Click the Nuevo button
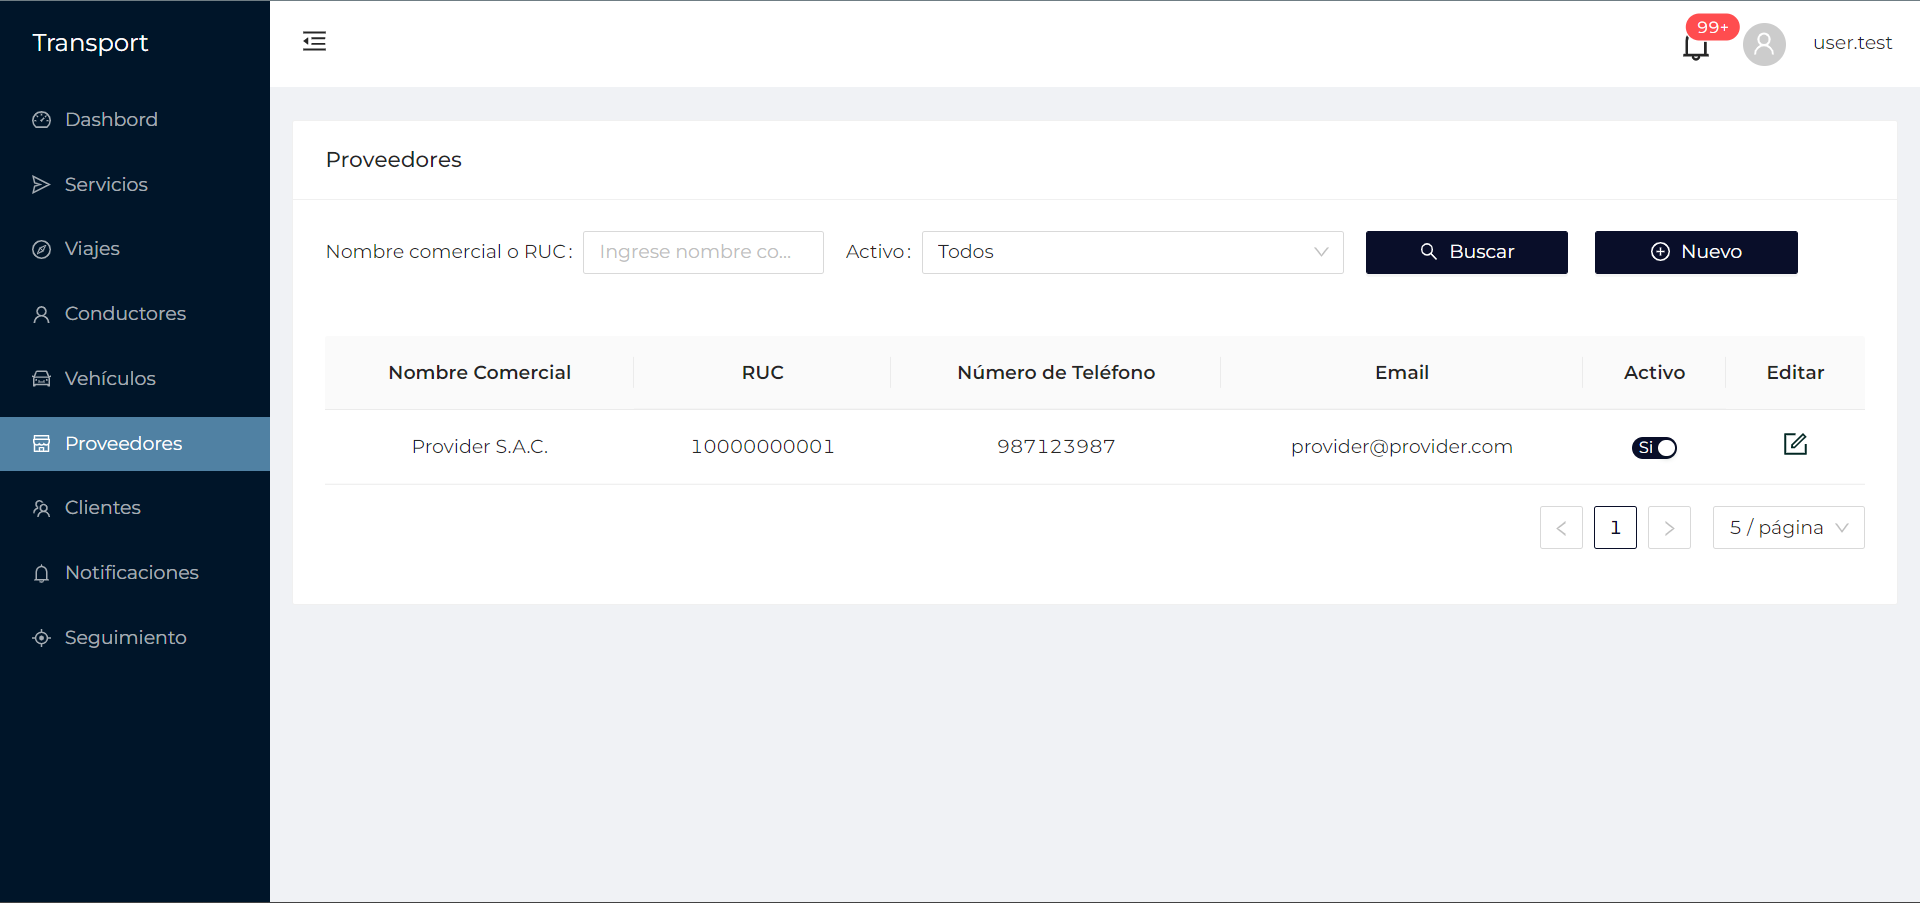The height and width of the screenshot is (903, 1920). pos(1696,252)
